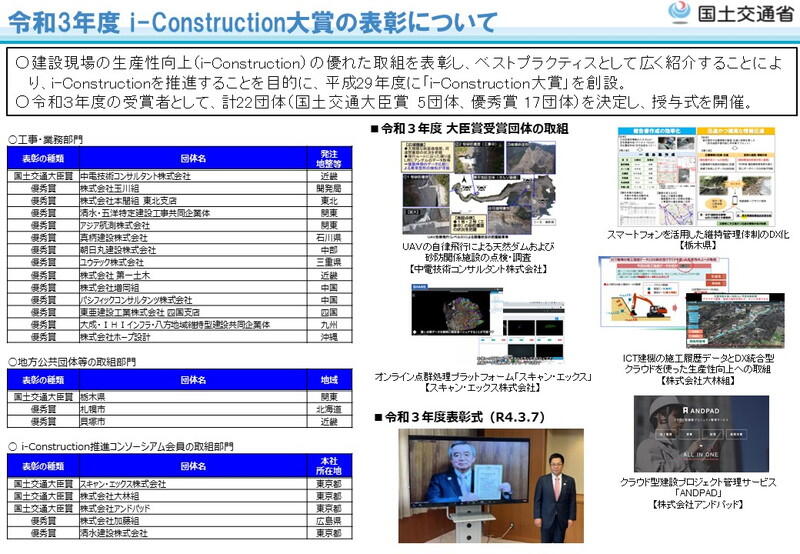Click the caption 【中電技術コンサルタント株式会社】 under the UAV image

click(478, 269)
